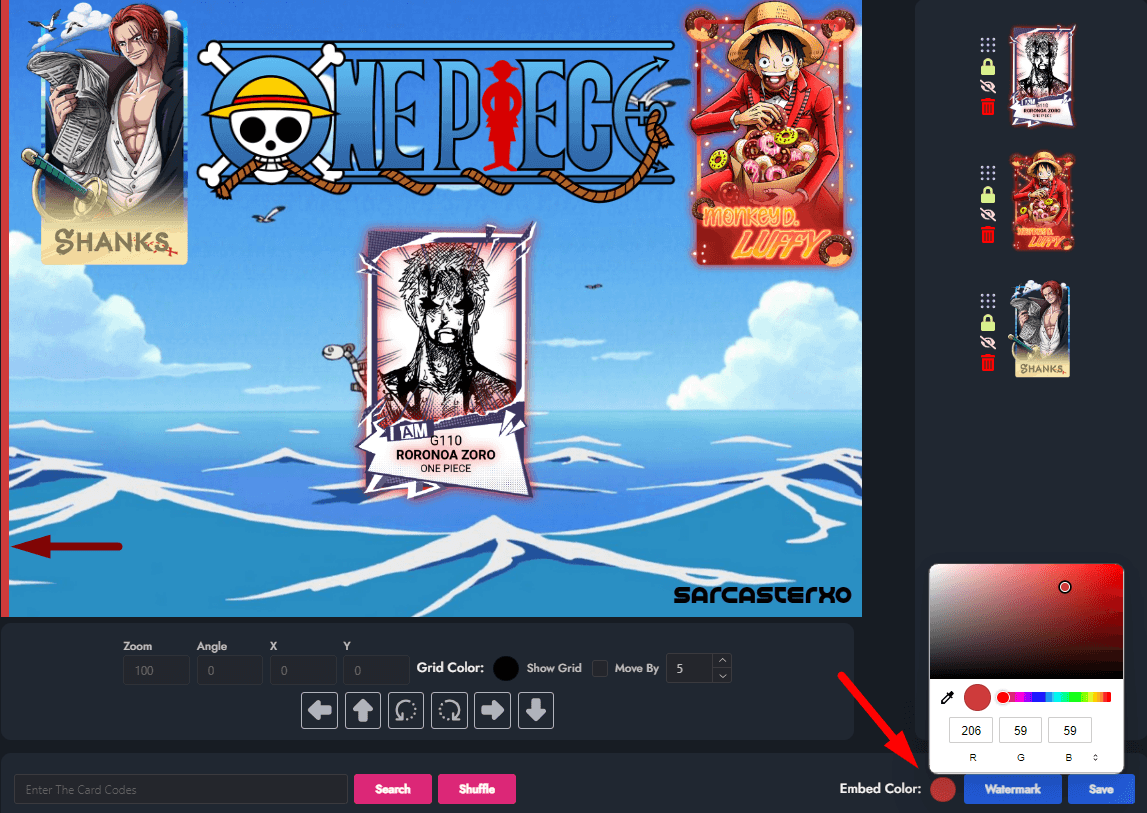Edit the G value field in the picker

pos(1020,730)
